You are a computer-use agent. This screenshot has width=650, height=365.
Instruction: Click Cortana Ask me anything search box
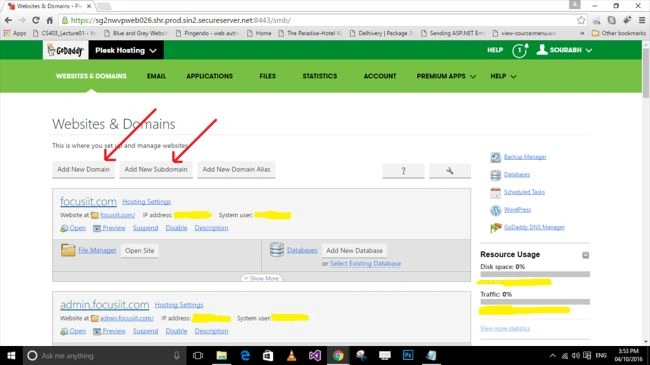pyautogui.click(x=104, y=355)
